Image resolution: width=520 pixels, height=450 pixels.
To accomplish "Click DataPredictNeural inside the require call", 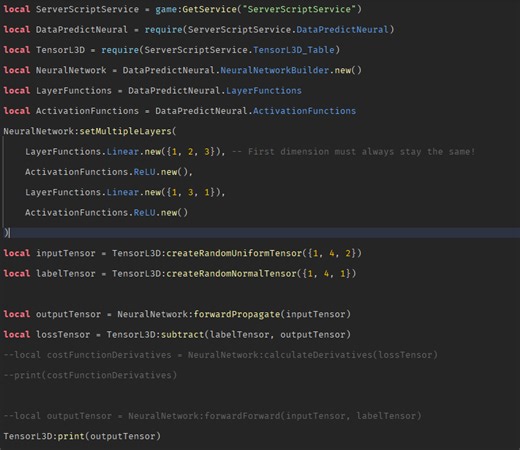I will pyautogui.click(x=342, y=29).
